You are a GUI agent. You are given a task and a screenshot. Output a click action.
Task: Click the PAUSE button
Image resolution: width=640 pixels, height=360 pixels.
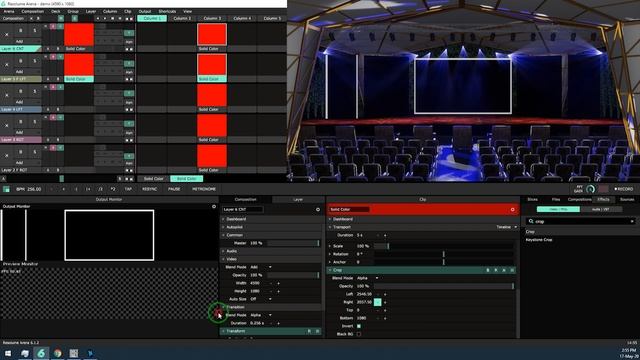[x=174, y=189]
